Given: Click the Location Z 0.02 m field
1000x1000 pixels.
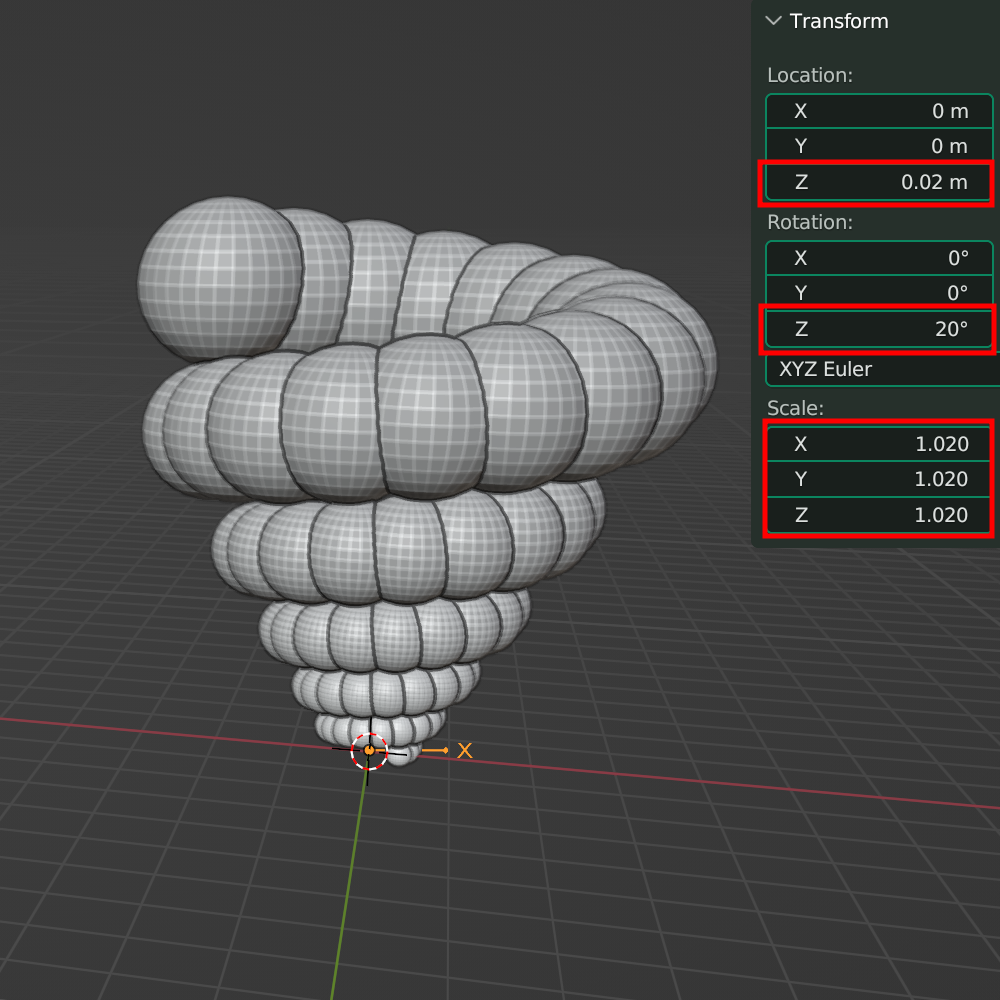Looking at the screenshot, I should point(879,182).
